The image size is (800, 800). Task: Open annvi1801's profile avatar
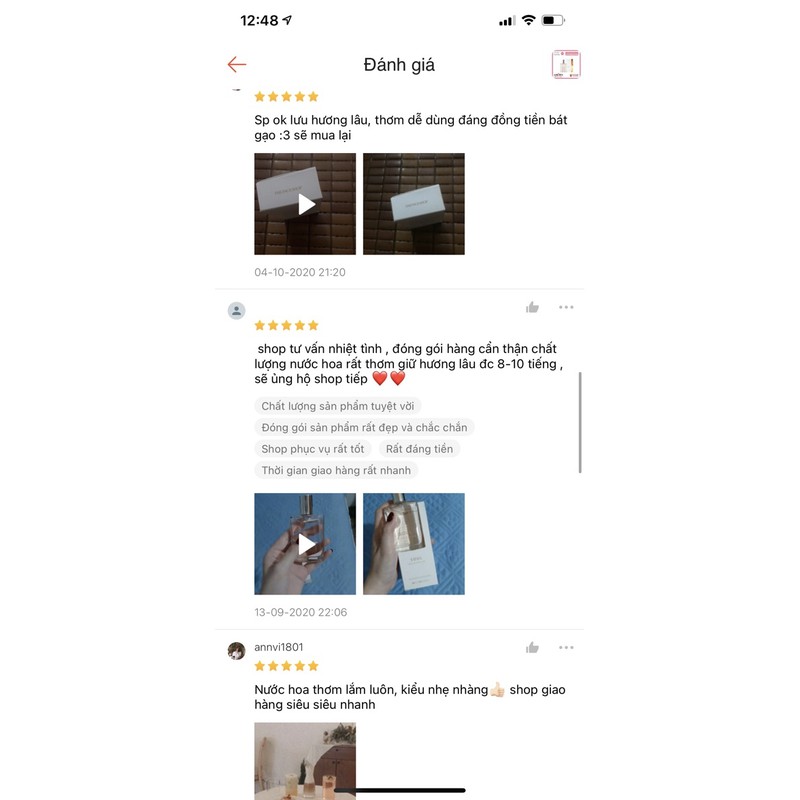click(x=236, y=651)
